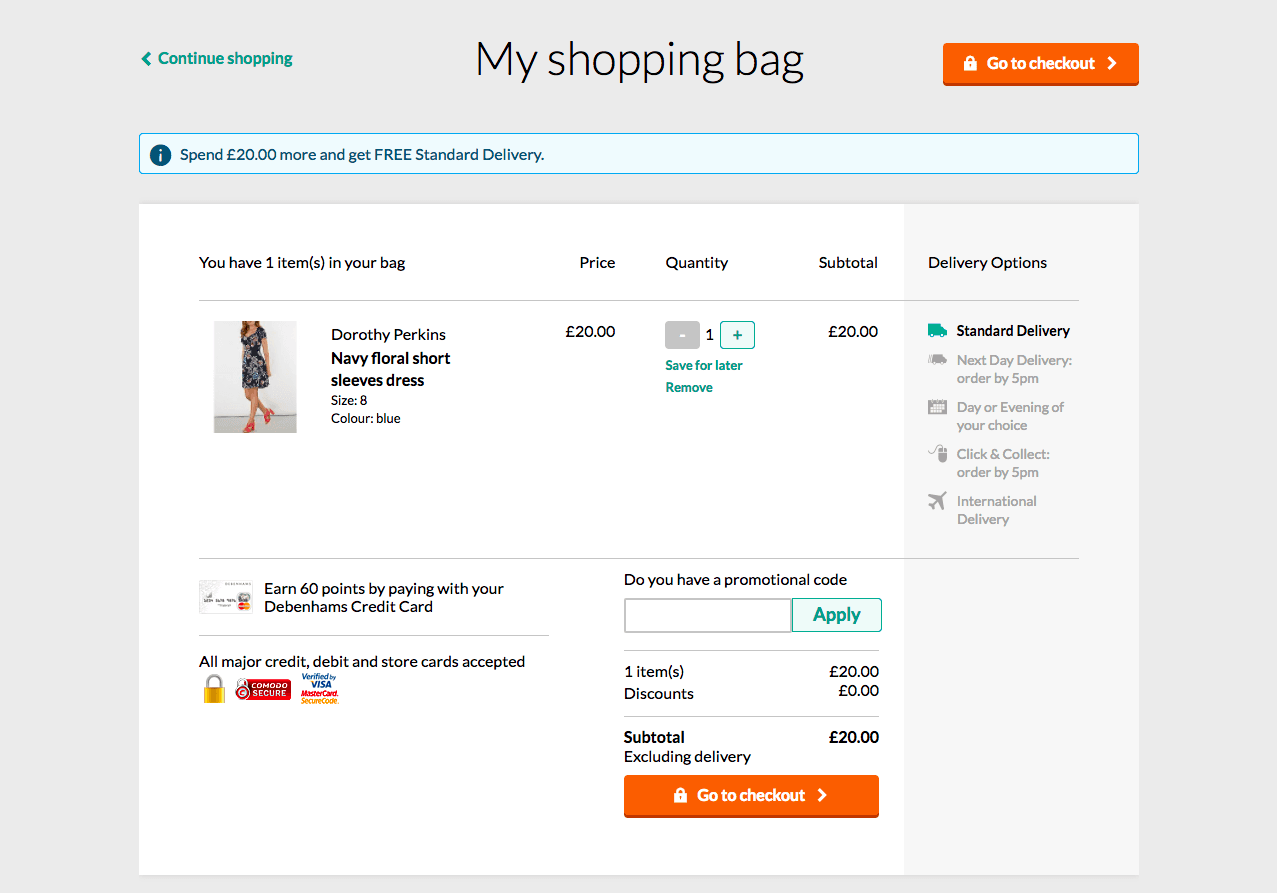Increase the dress quantity with the plus button
Screen dimensions: 1277x893
tap(737, 334)
